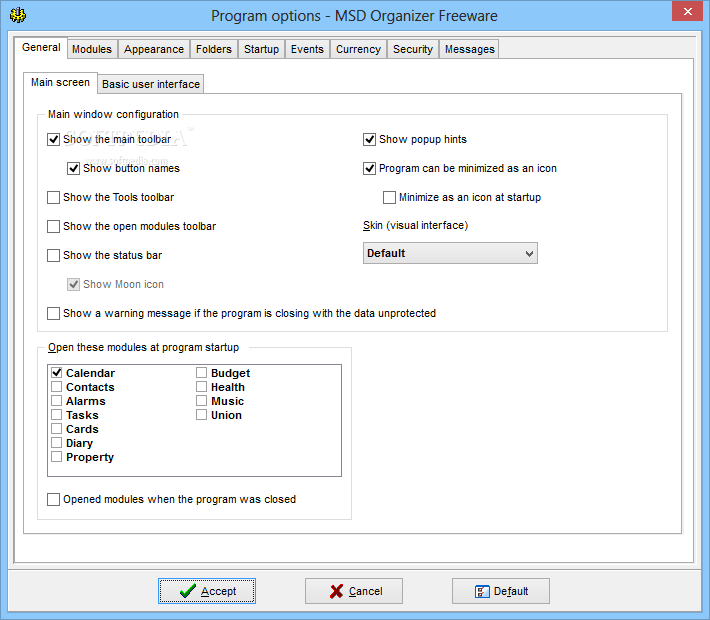This screenshot has height=620, width=710.
Task: Go to the Folders tab
Action: pos(214,49)
